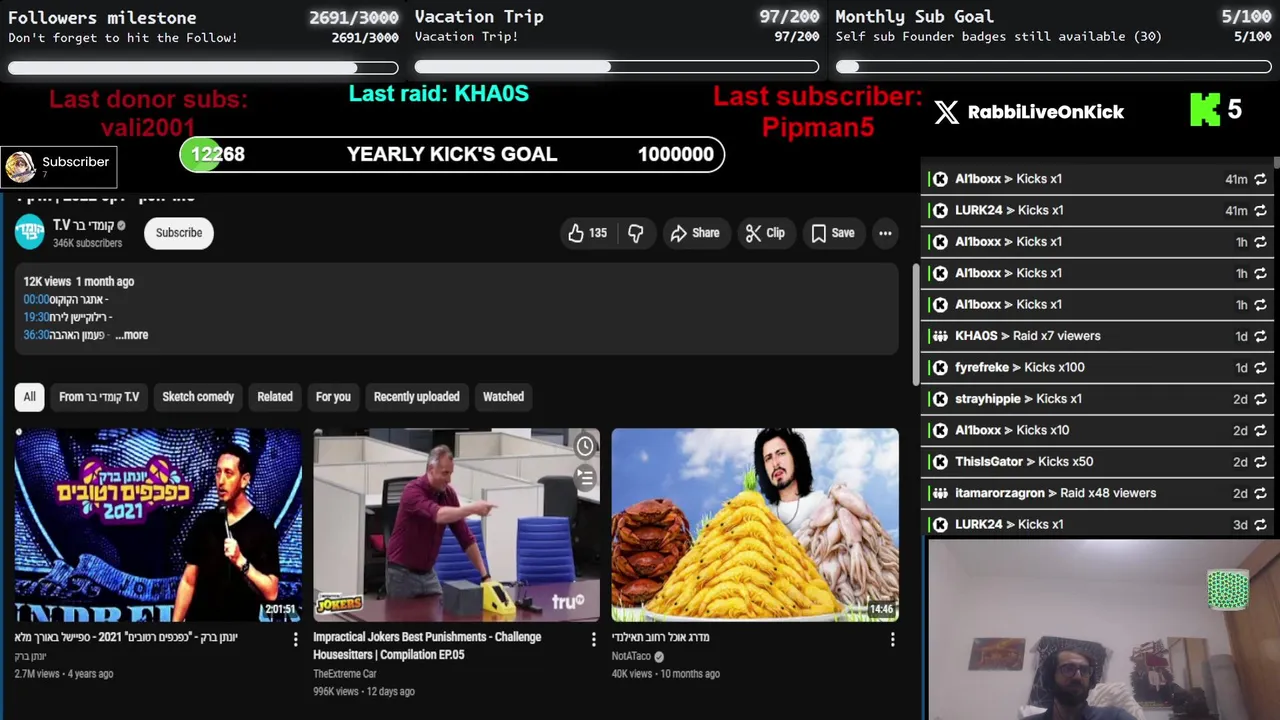Select the Sketch comedy chip
Viewport: 1280px width, 720px height.
click(x=198, y=397)
